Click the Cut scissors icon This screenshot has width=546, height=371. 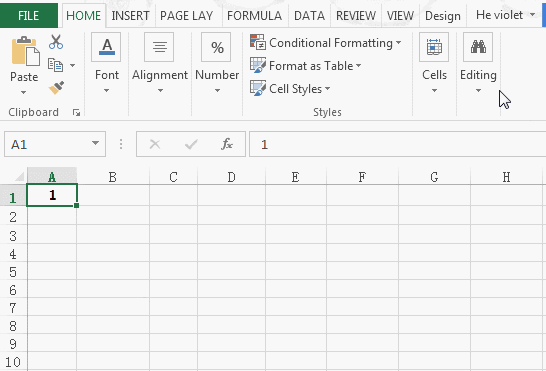[56, 42]
